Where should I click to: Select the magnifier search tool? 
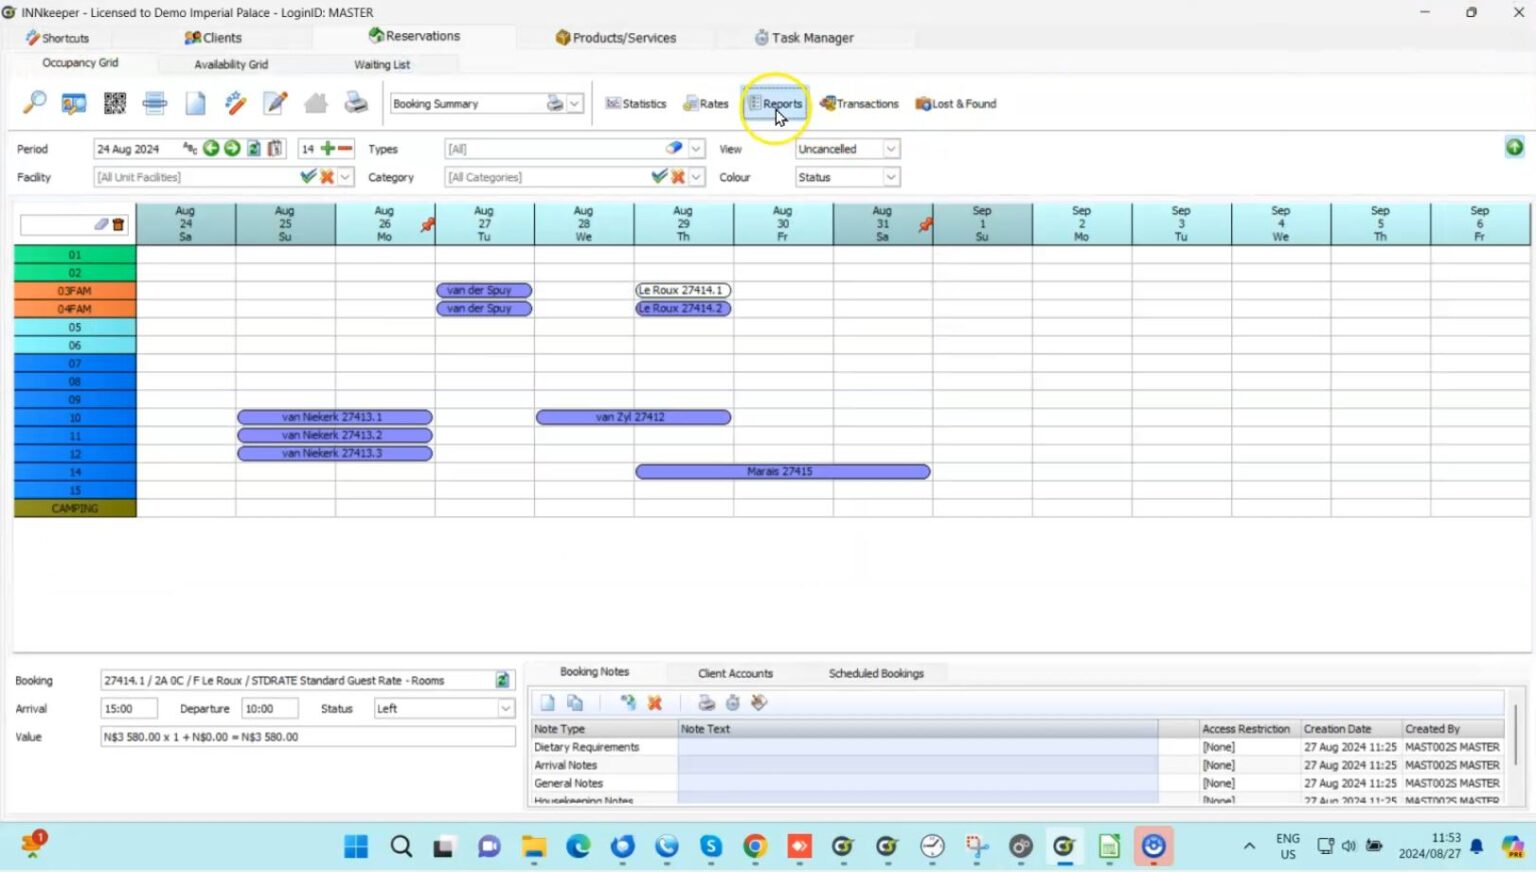point(33,103)
